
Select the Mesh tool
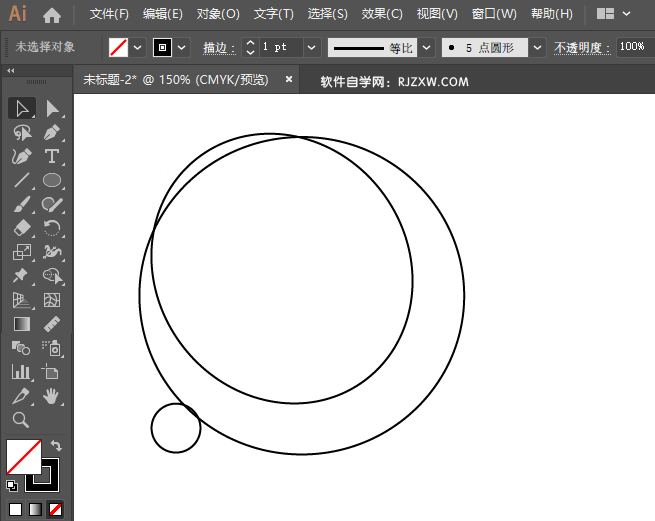tap(52, 300)
